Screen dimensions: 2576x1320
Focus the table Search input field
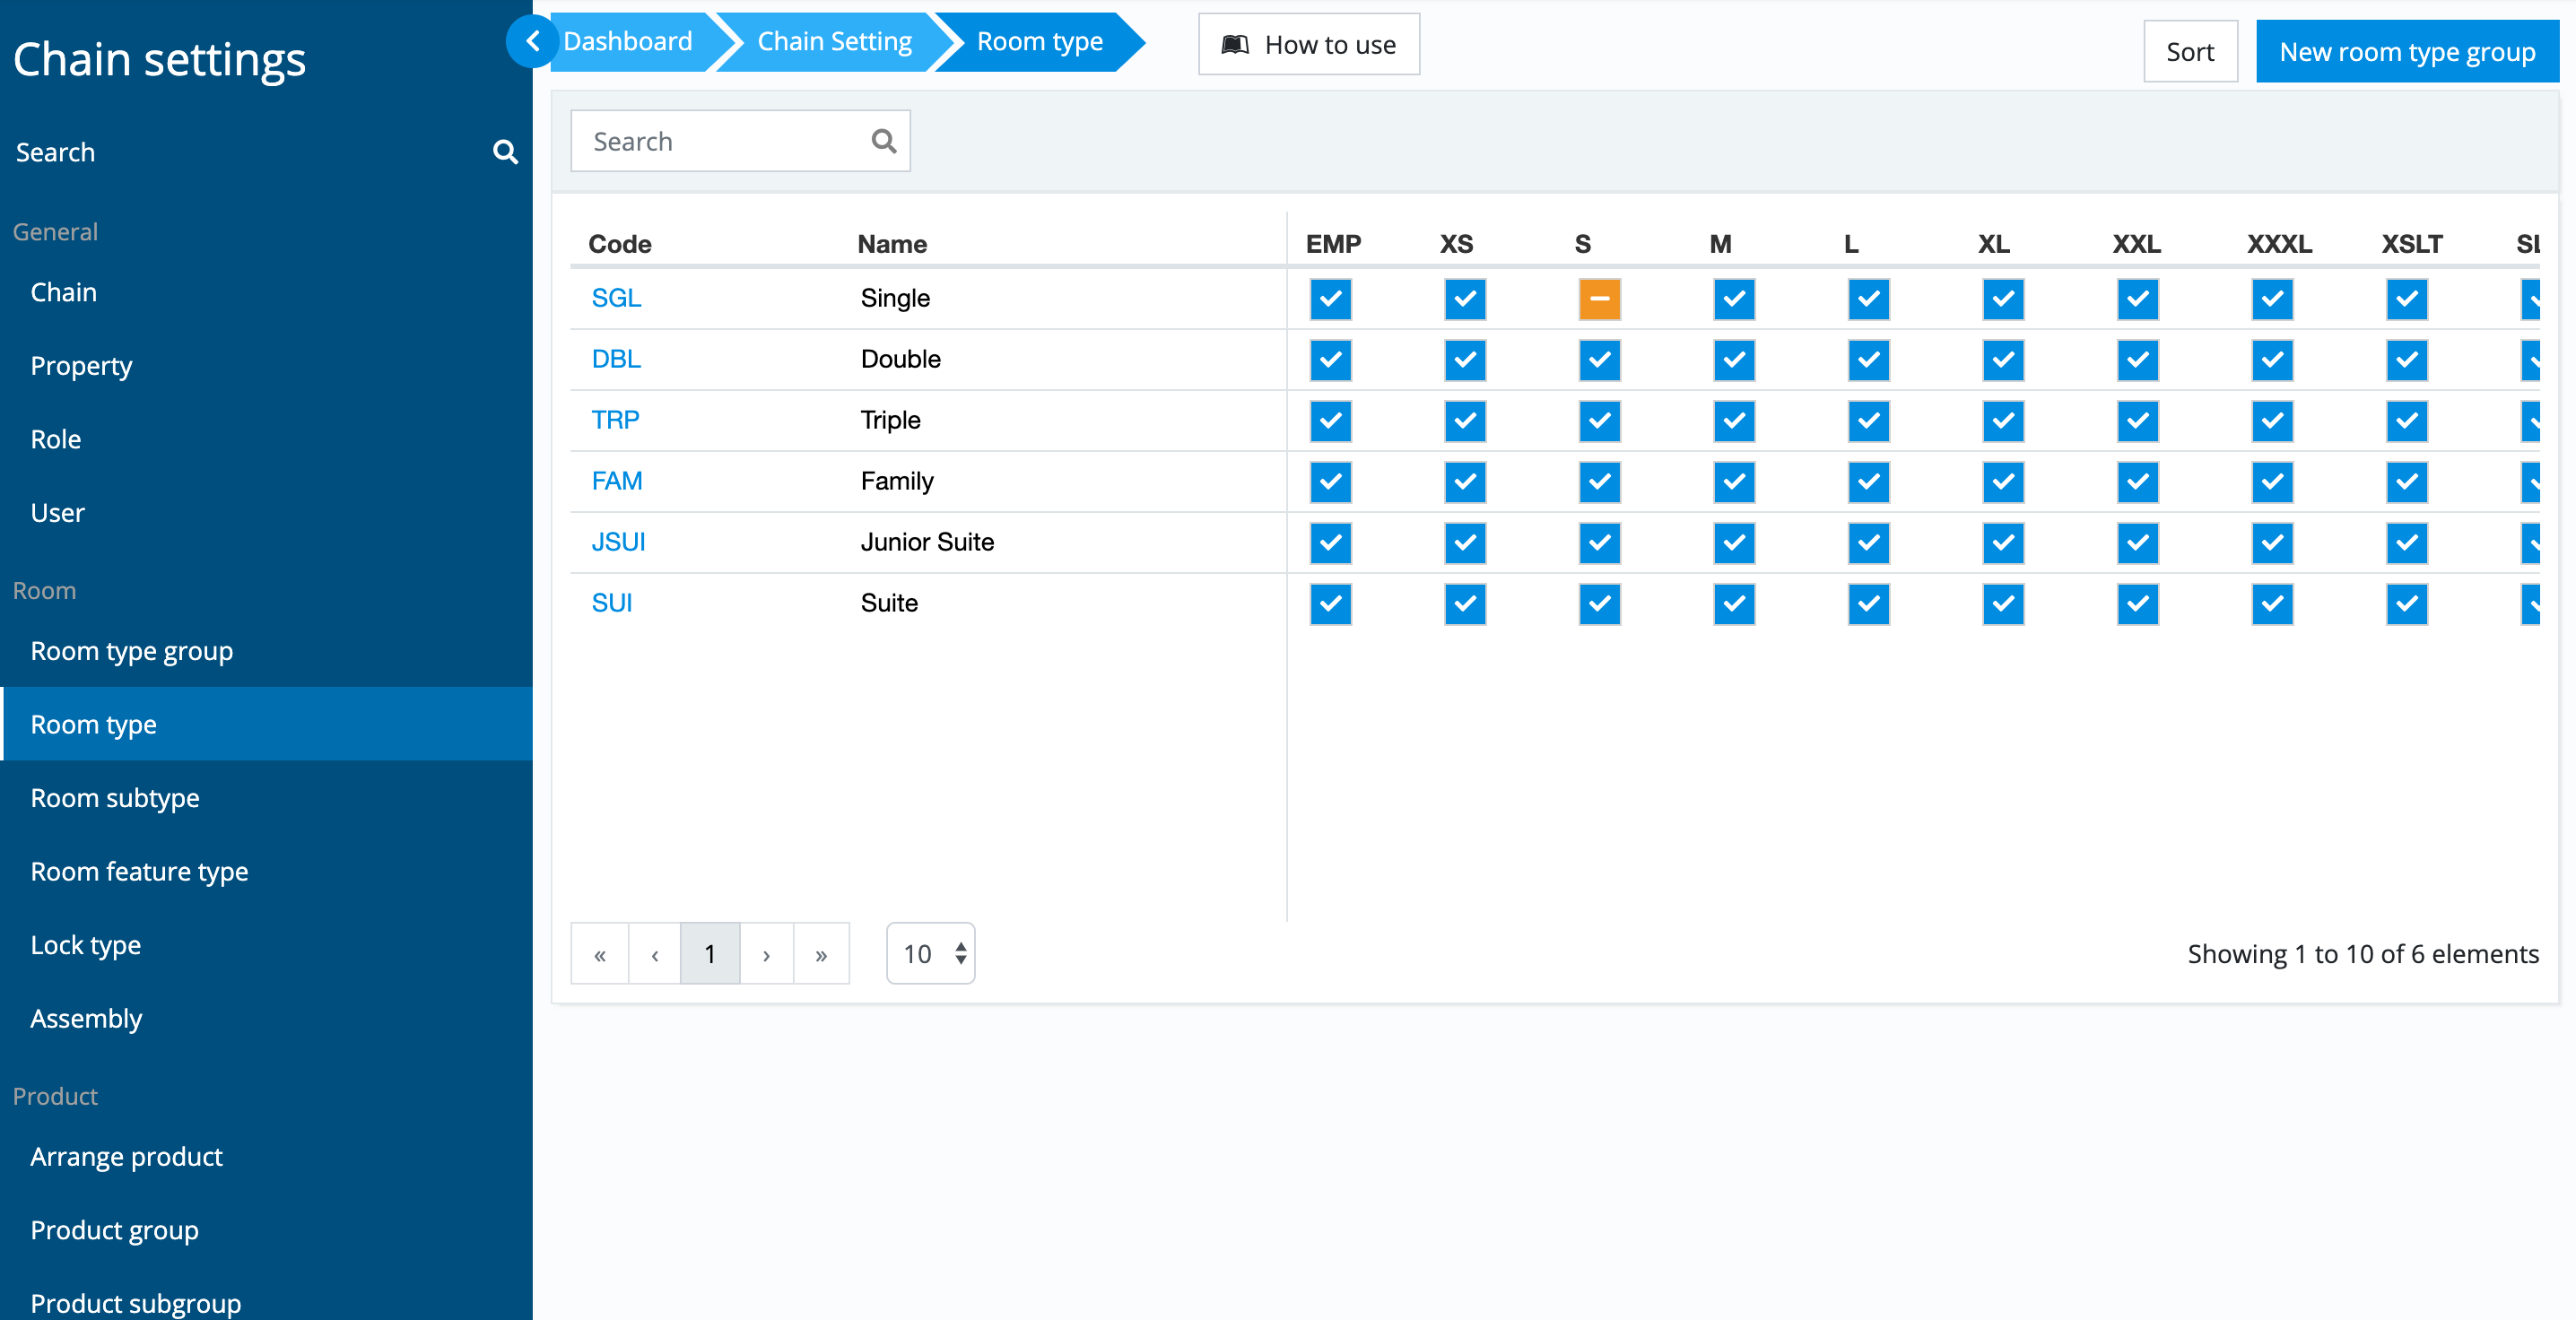point(720,141)
